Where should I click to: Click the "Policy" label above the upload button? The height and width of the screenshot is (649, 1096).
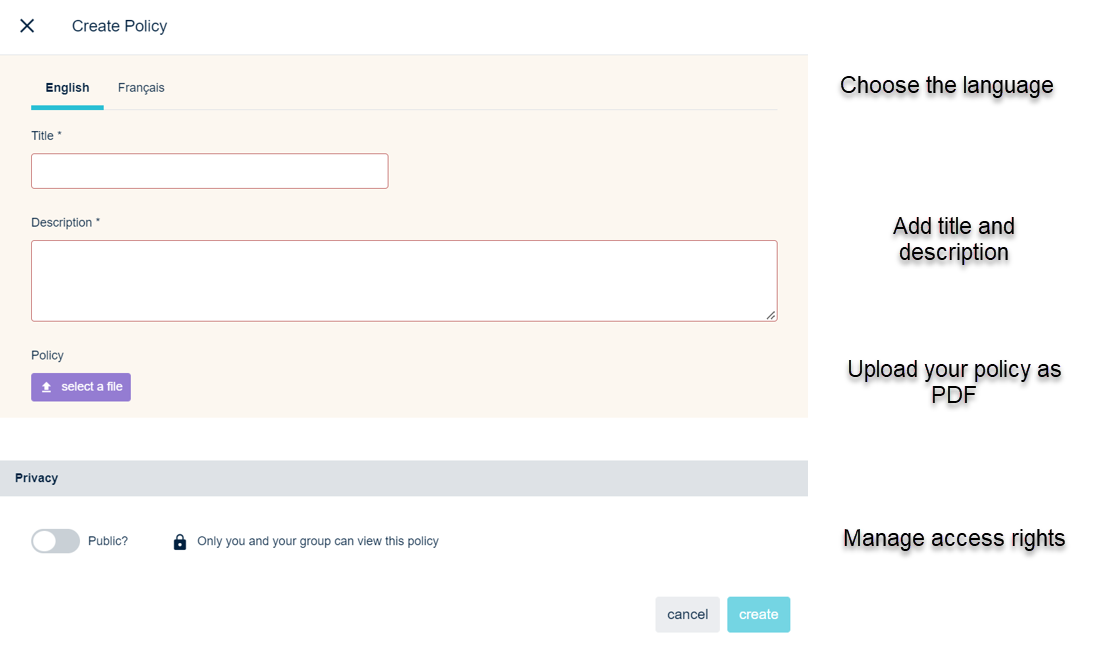click(47, 355)
